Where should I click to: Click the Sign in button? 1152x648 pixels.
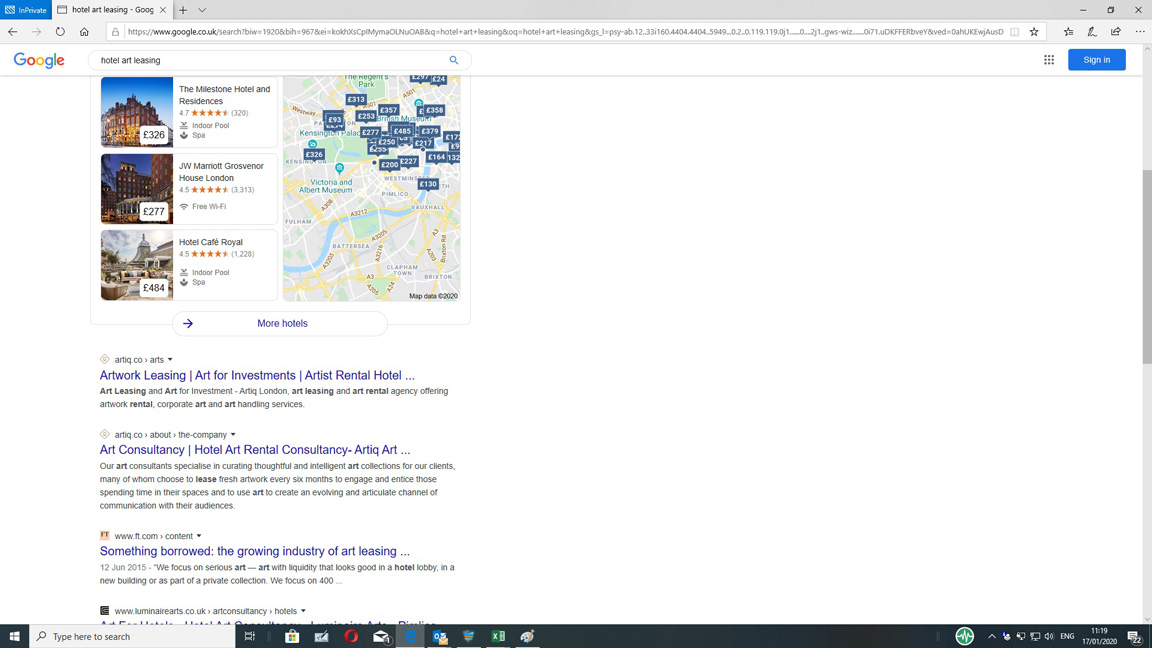pos(1096,60)
